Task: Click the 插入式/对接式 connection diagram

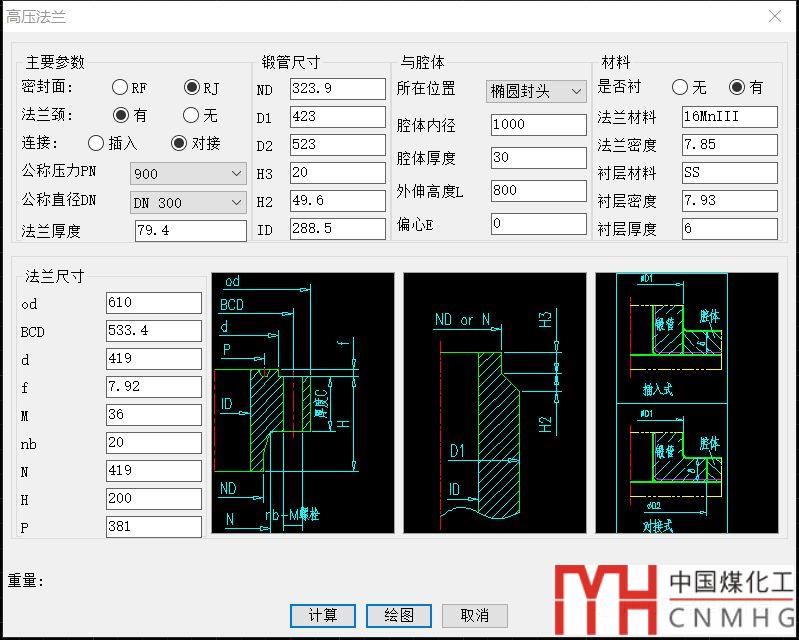Action: pyautogui.click(x=686, y=401)
